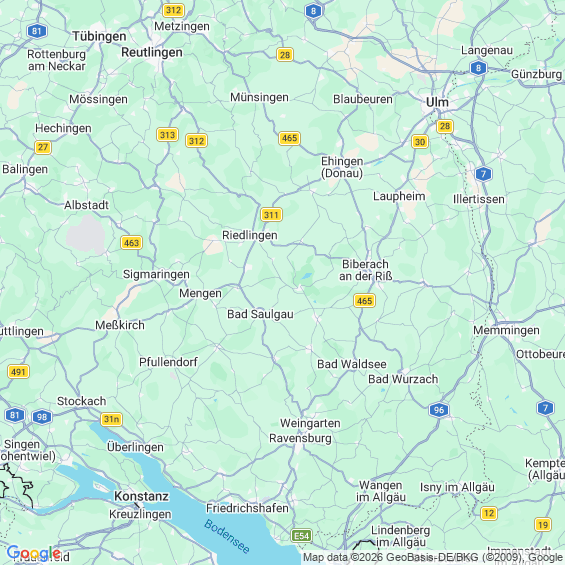Click the Biberach an der Riß label
Viewport: 565px width, 565px height.
click(x=365, y=270)
